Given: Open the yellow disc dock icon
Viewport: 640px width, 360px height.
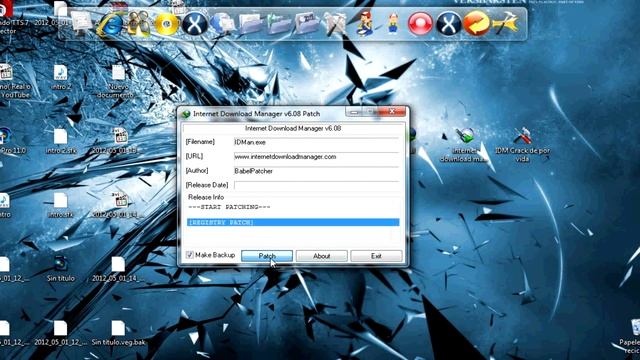Looking at the screenshot, I should pyautogui.click(x=166, y=24).
